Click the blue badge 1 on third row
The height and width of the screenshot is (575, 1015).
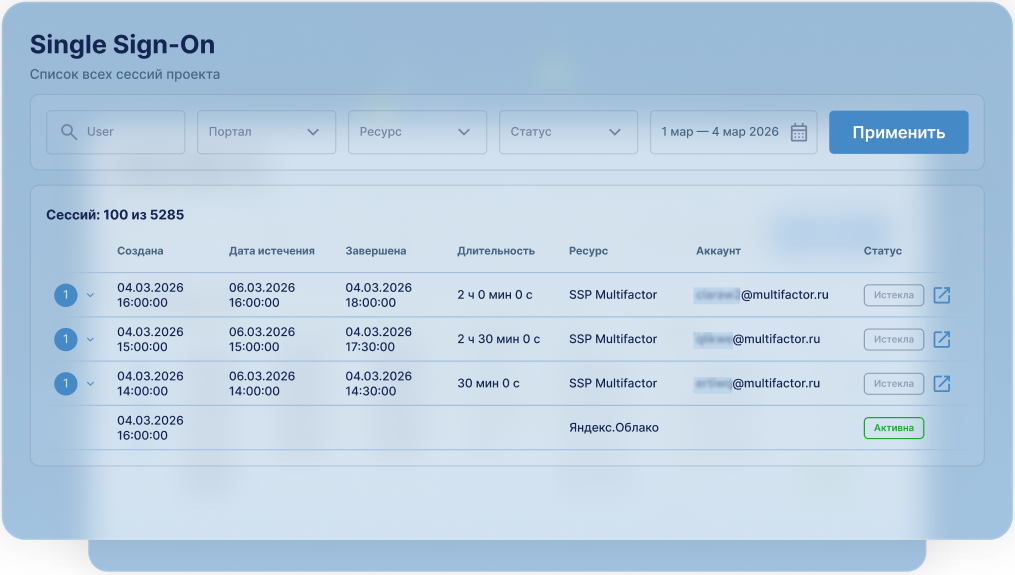(65, 383)
